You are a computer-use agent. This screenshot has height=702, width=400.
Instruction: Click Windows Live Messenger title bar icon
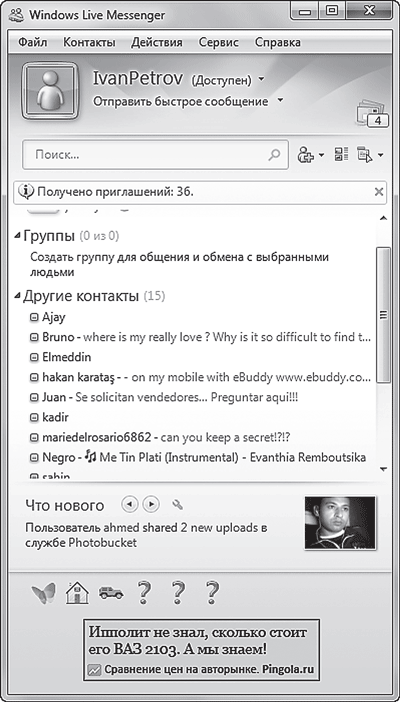point(18,14)
